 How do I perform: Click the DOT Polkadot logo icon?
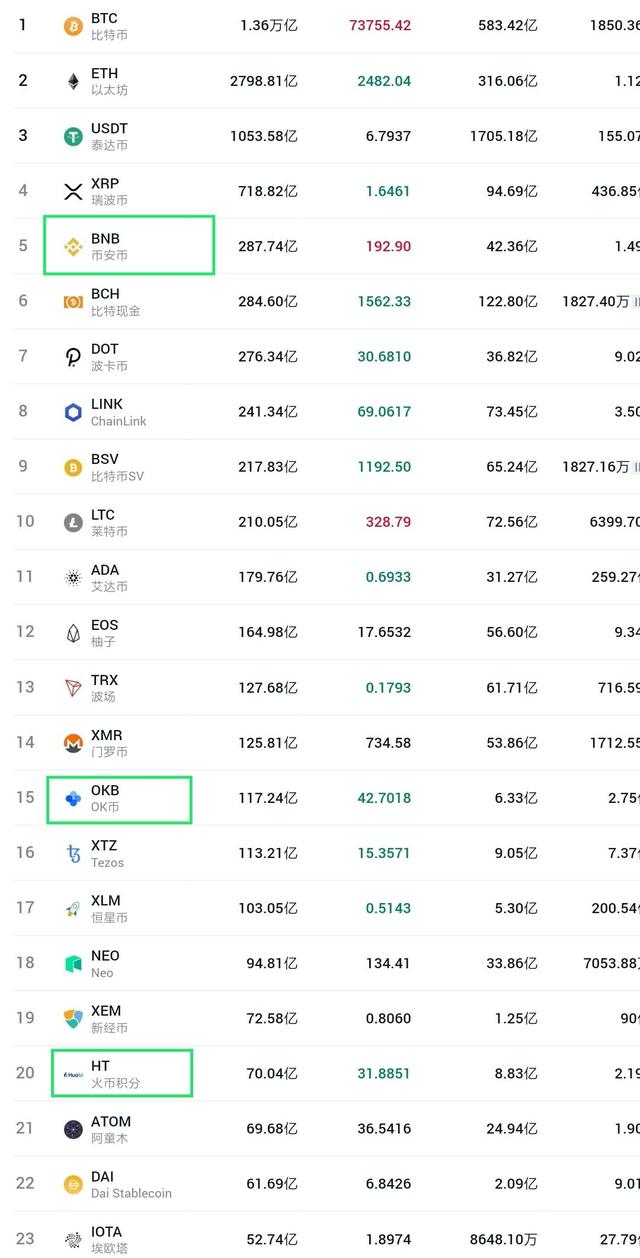coord(73,357)
